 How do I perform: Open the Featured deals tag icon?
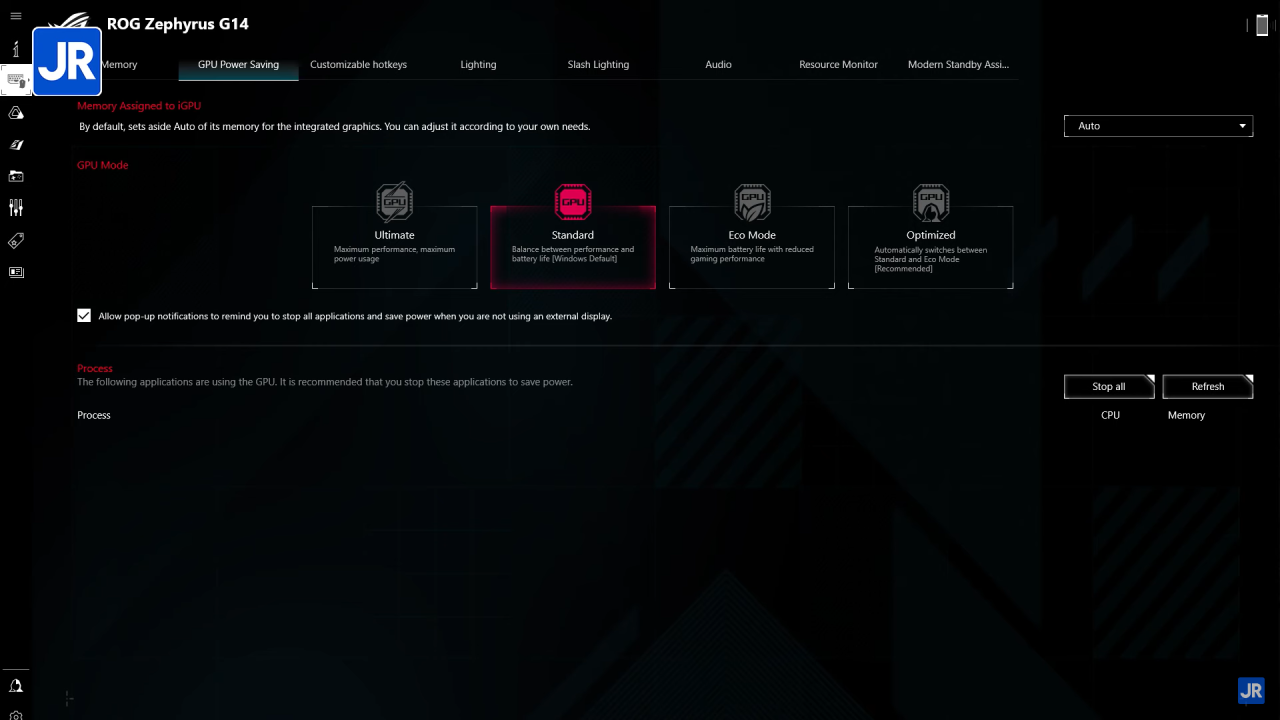[16, 240]
